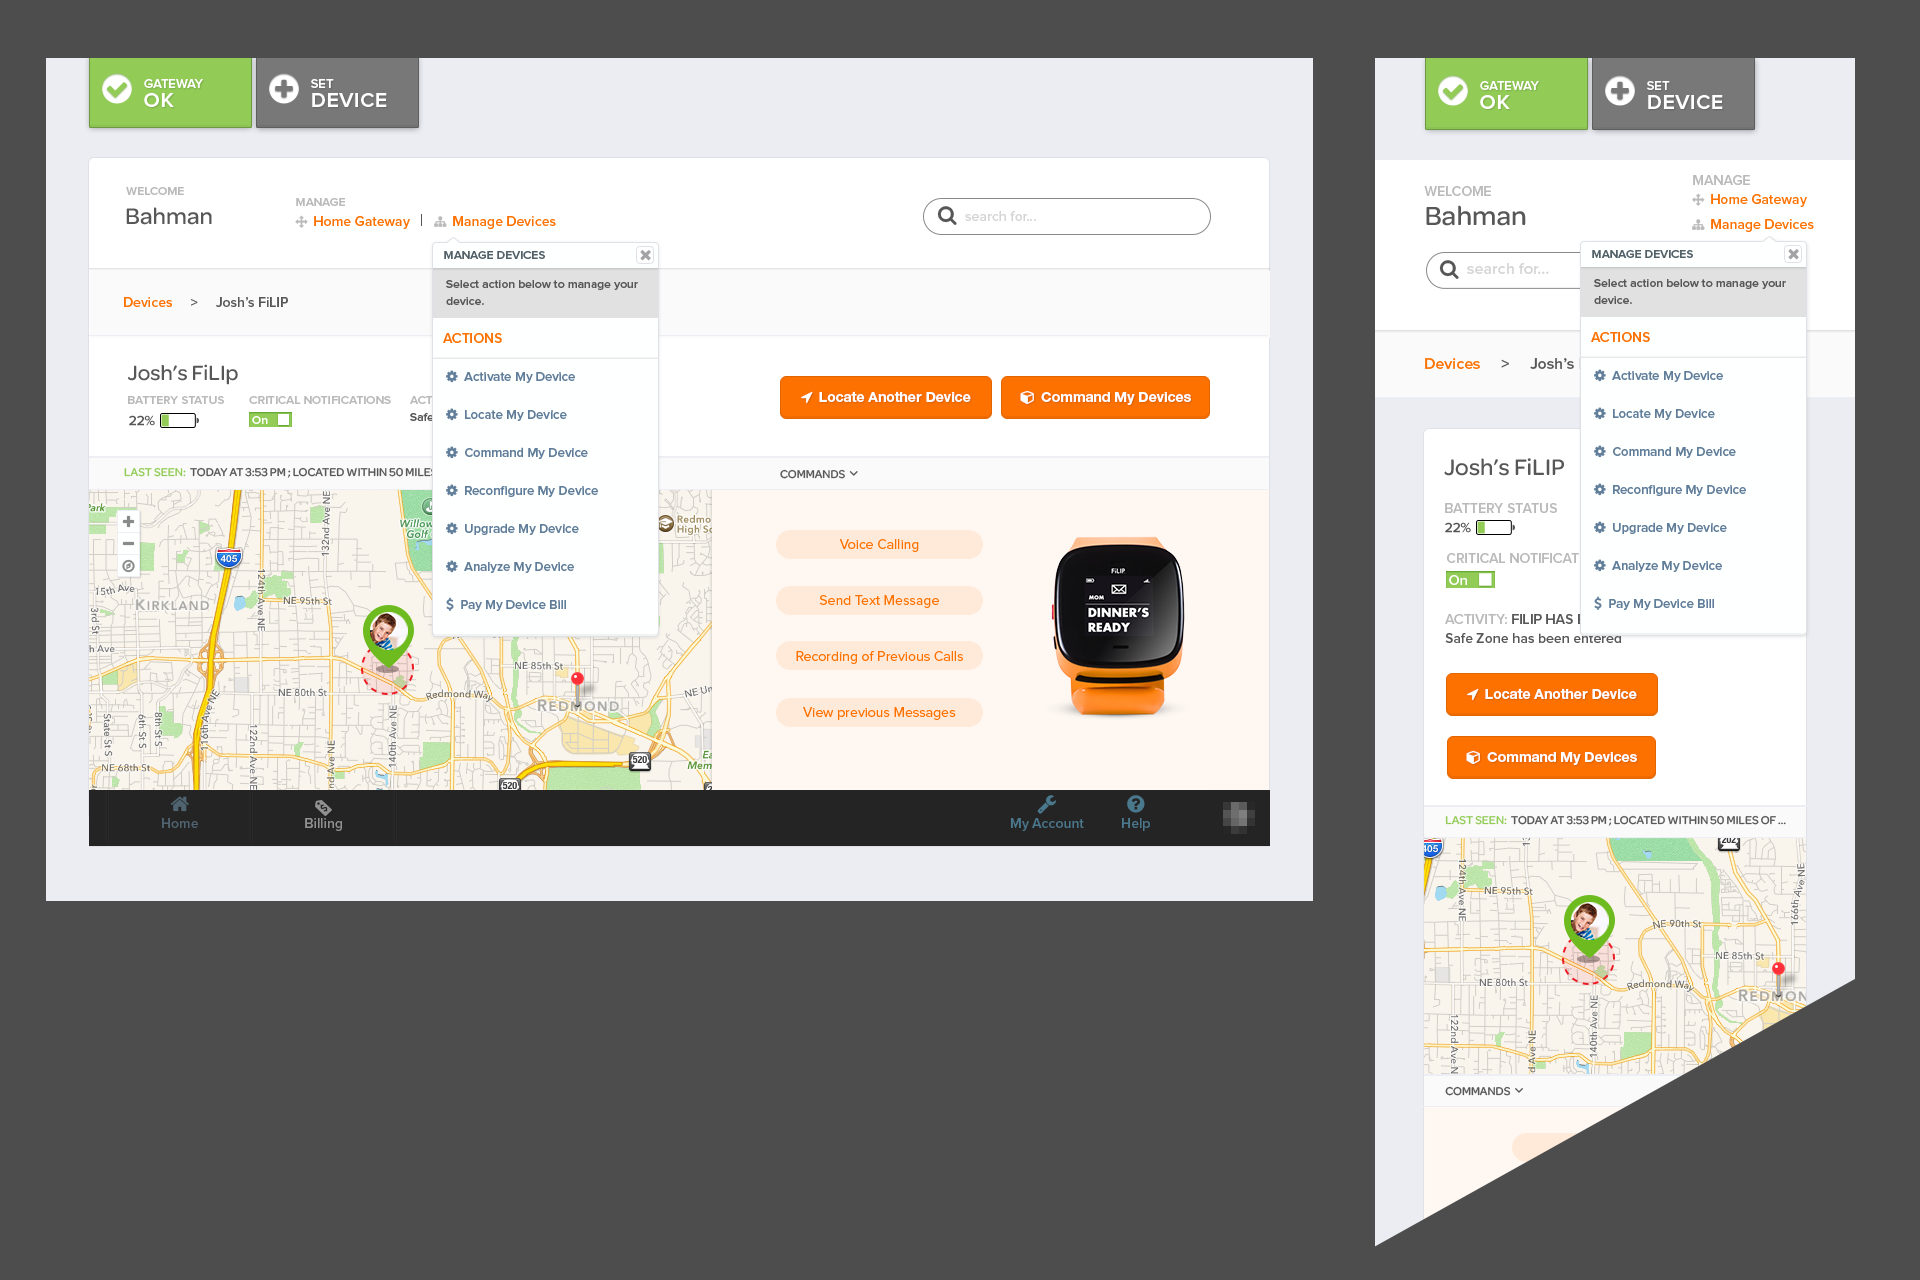Collapse Commands section in desktop view
1920x1280 pixels.
(819, 474)
